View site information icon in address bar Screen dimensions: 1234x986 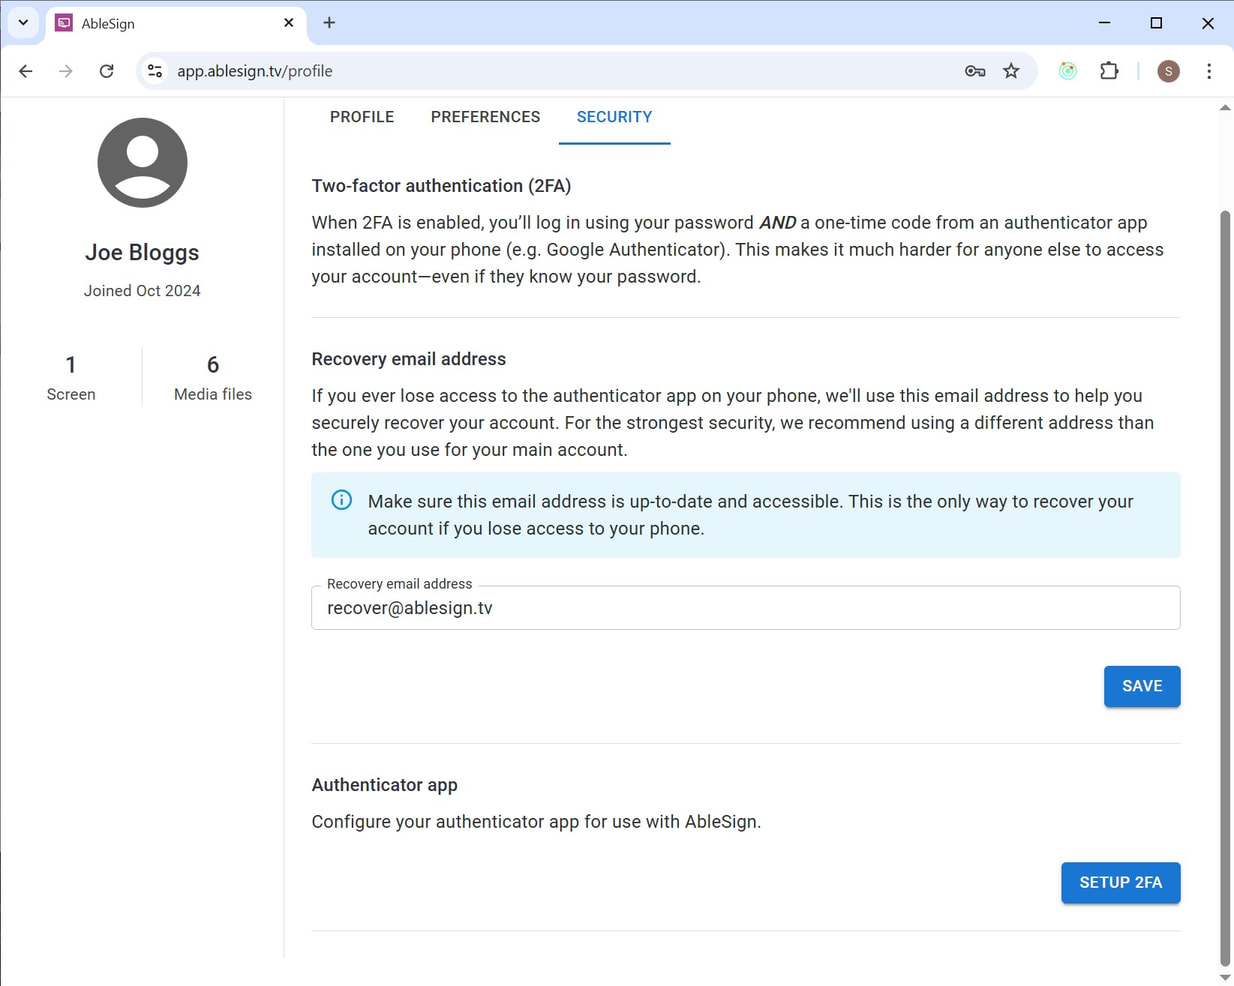[x=155, y=71]
